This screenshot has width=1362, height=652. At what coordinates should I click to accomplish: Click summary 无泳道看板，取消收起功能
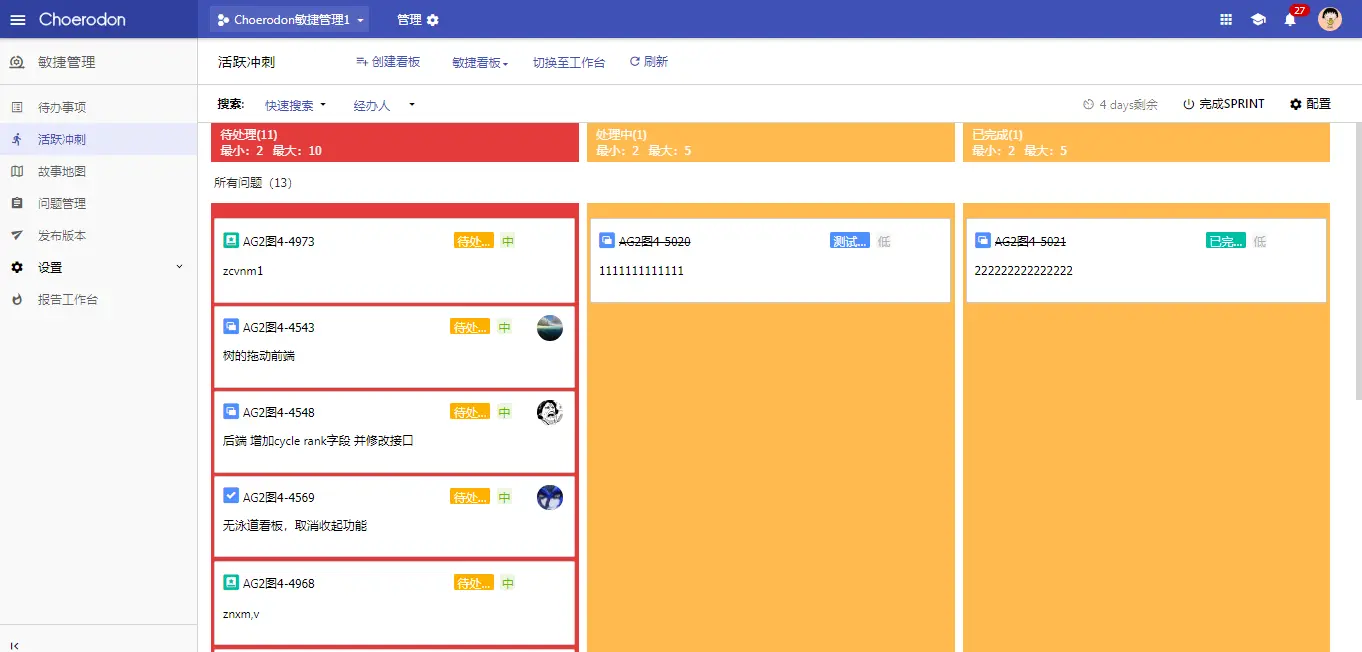tap(295, 526)
